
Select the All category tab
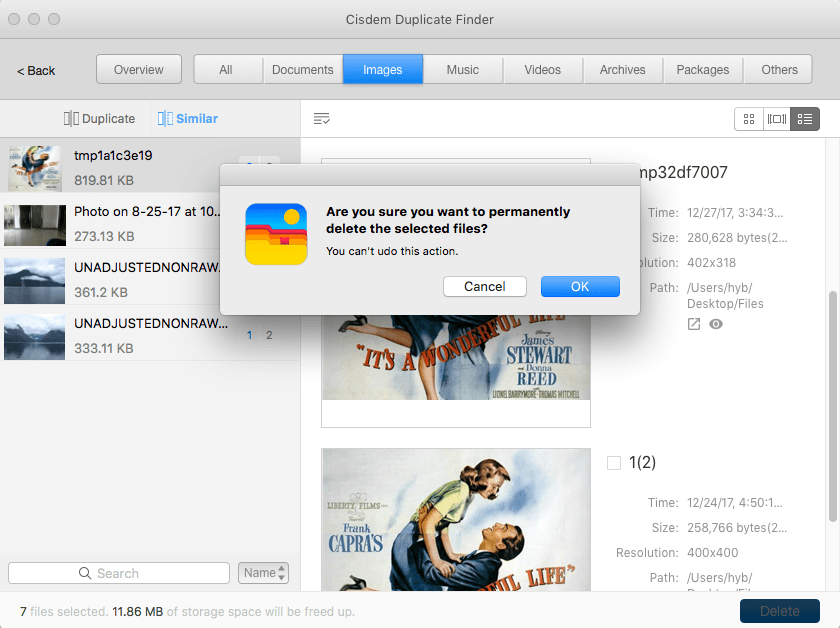coord(226,70)
